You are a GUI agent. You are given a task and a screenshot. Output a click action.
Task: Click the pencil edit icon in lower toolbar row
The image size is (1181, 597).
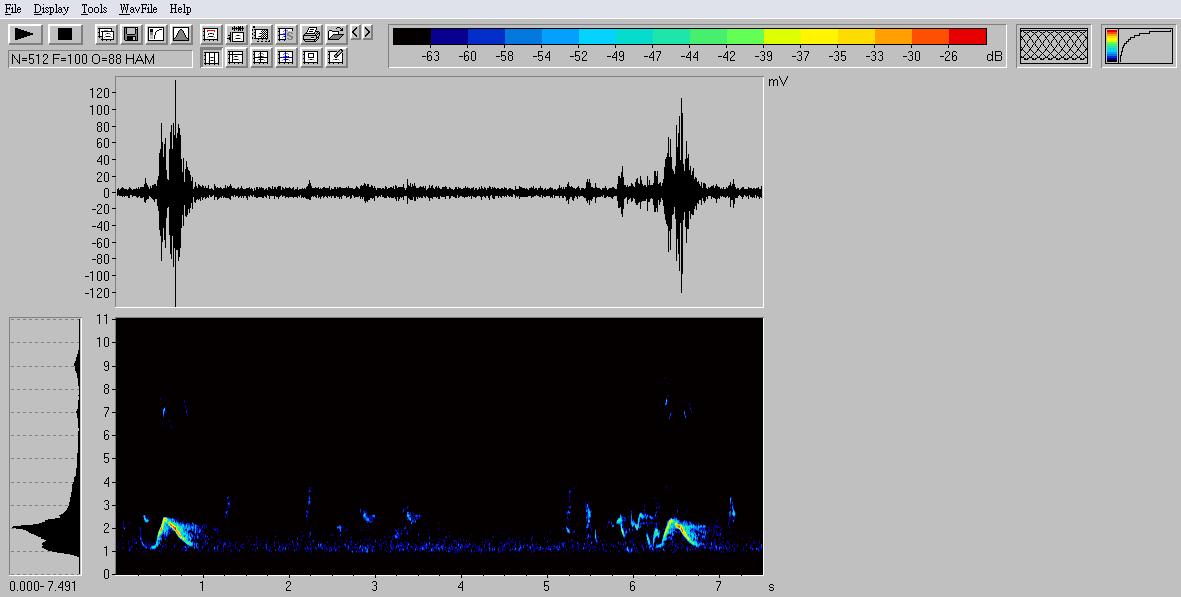click(x=336, y=58)
